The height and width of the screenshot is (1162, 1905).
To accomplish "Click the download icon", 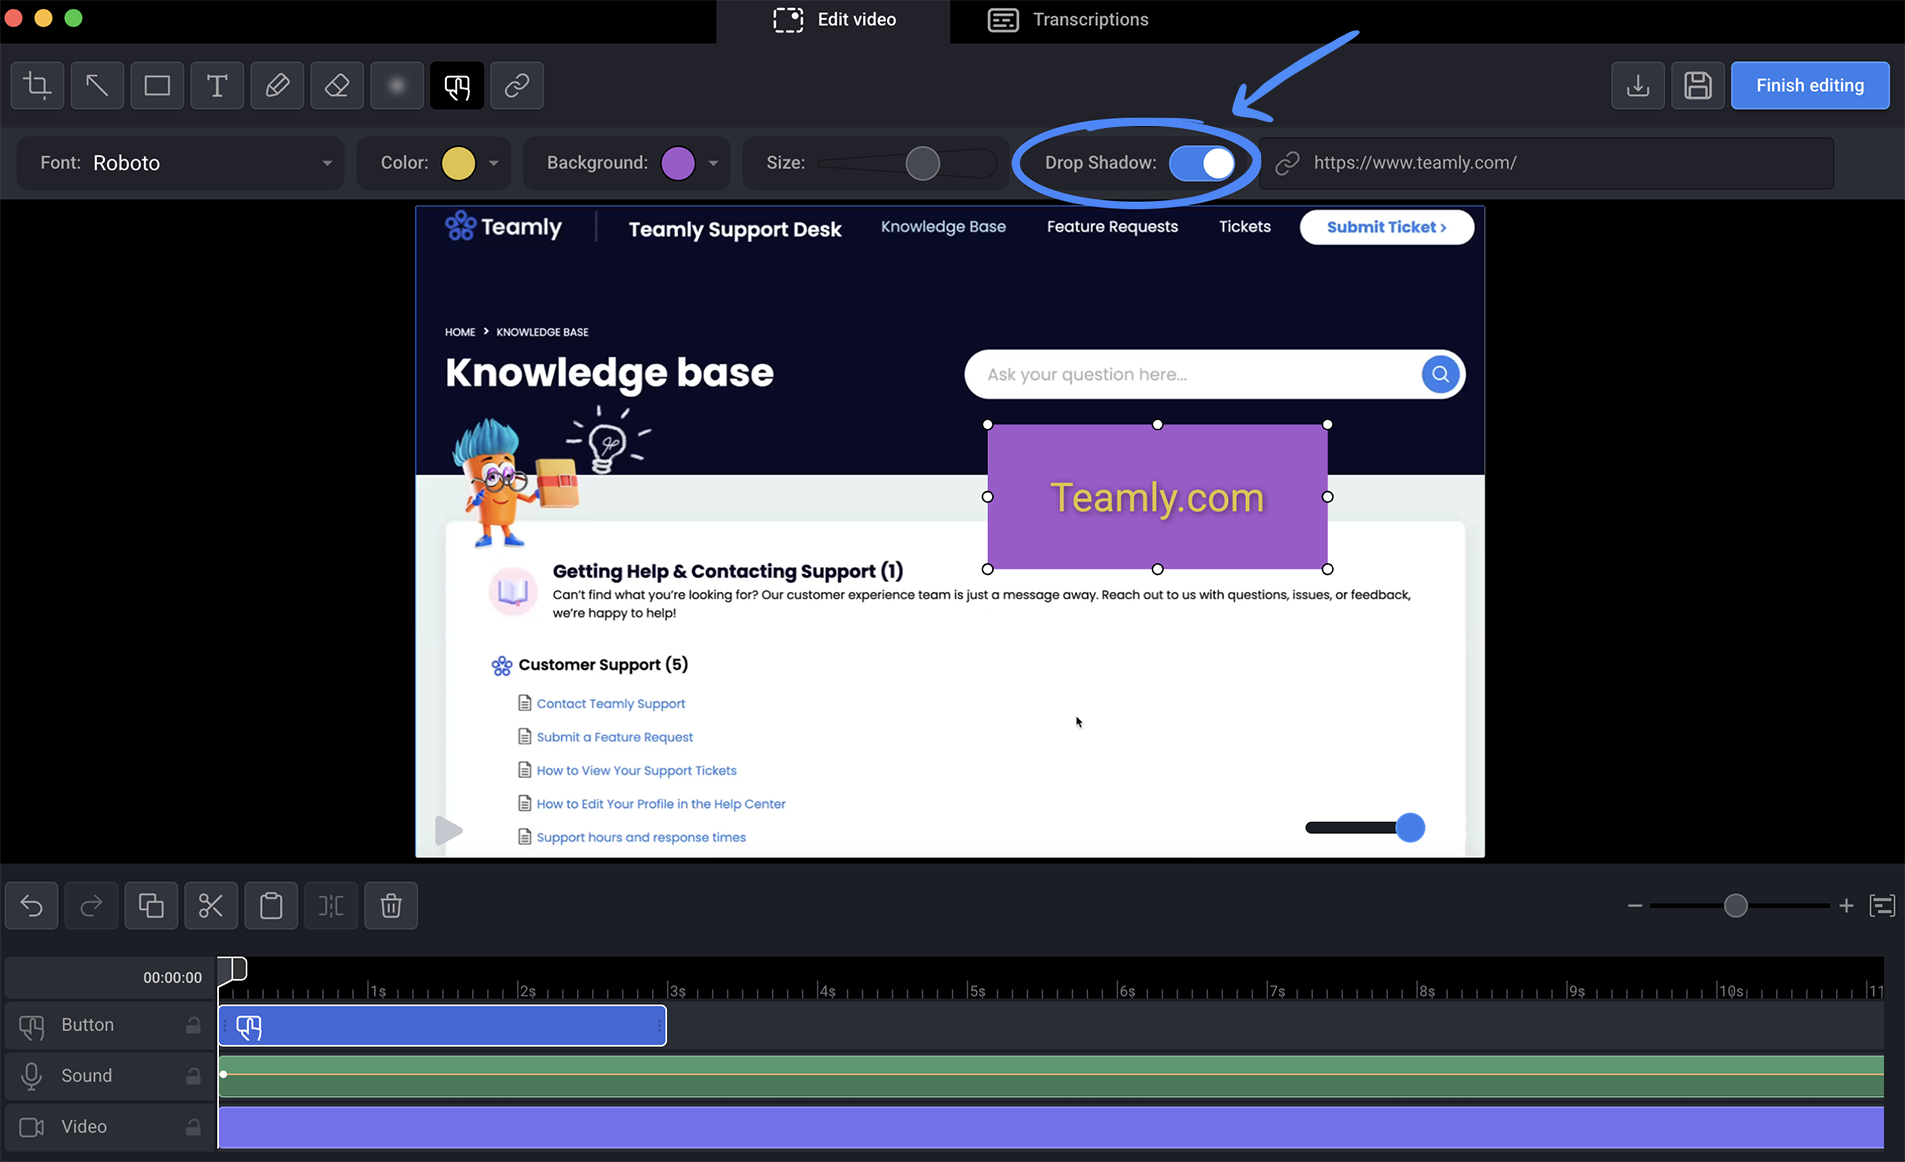I will [x=1638, y=85].
